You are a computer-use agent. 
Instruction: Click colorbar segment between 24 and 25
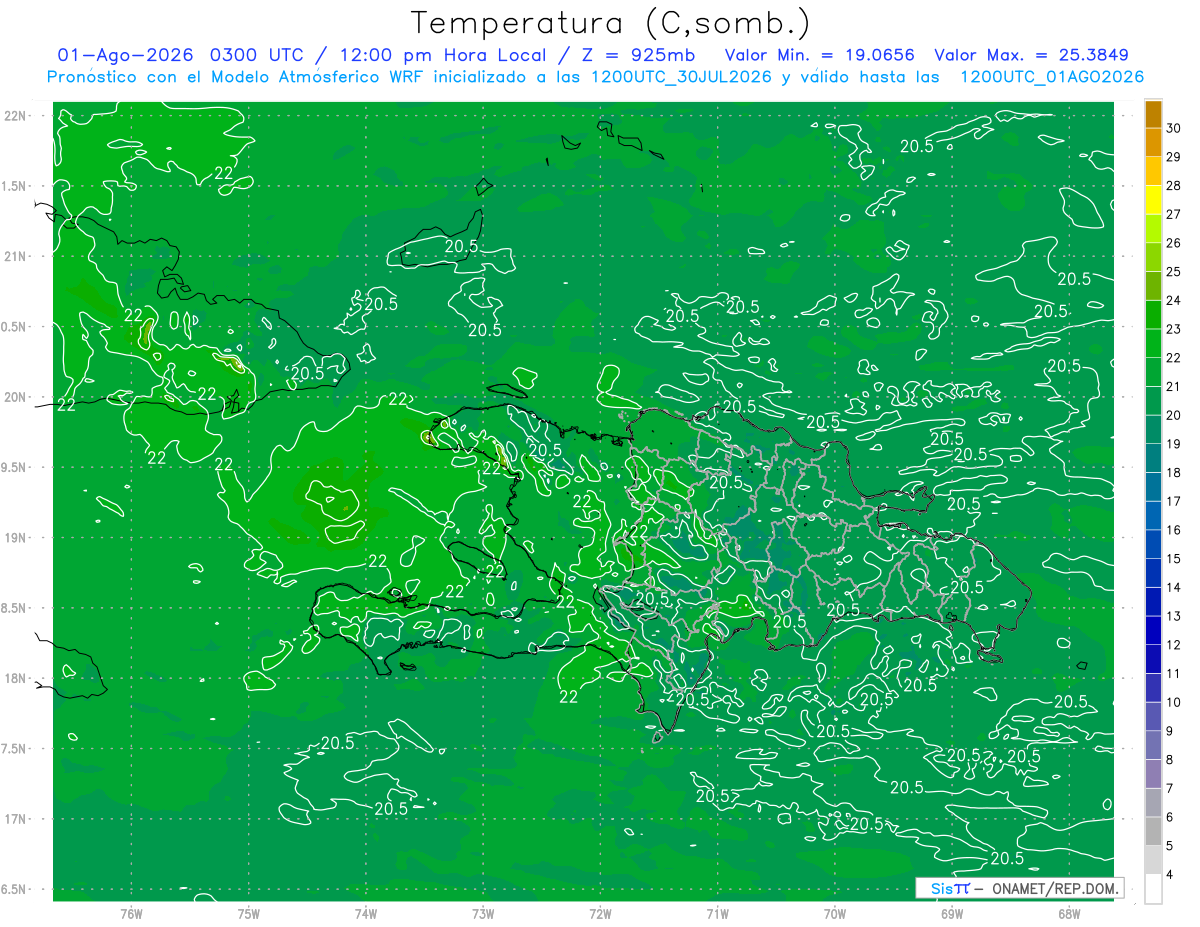coord(1153,286)
